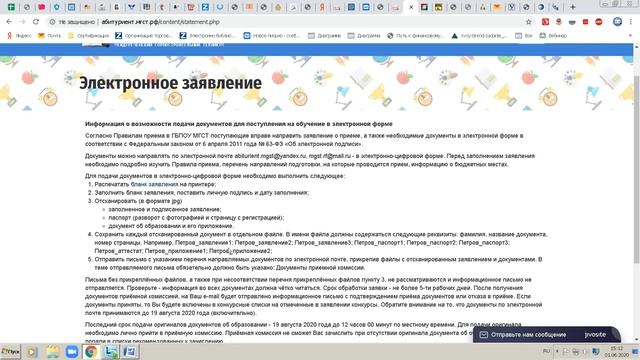Click 'Отсканировать (в формате jpg)' list item

click(138, 201)
